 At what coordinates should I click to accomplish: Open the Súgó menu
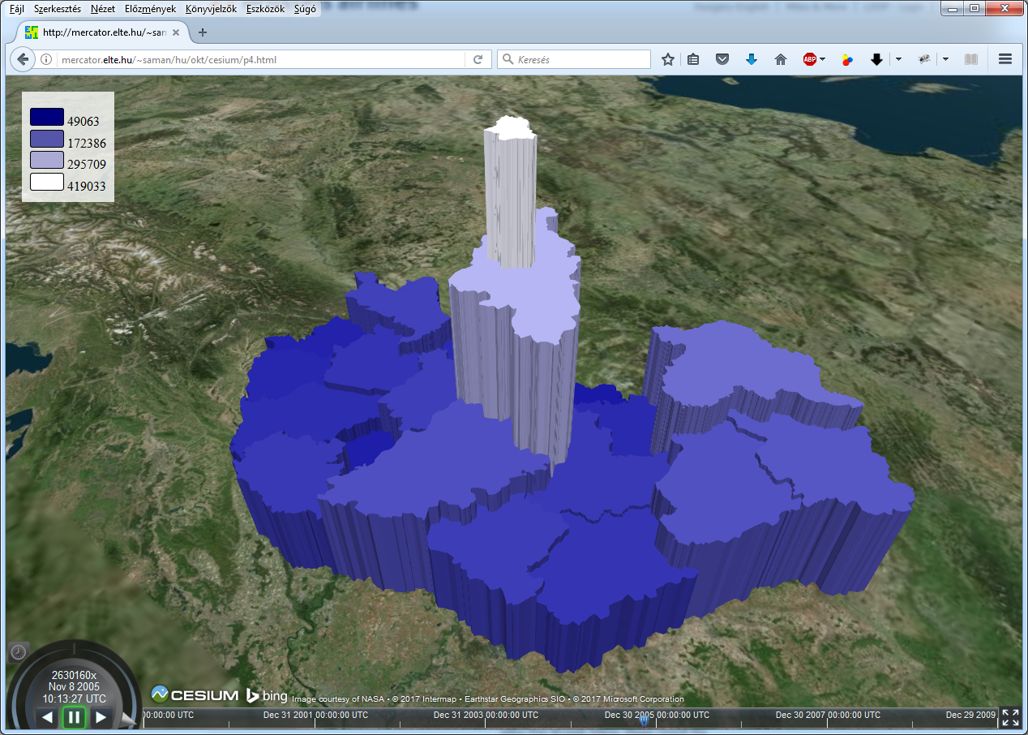[x=304, y=9]
